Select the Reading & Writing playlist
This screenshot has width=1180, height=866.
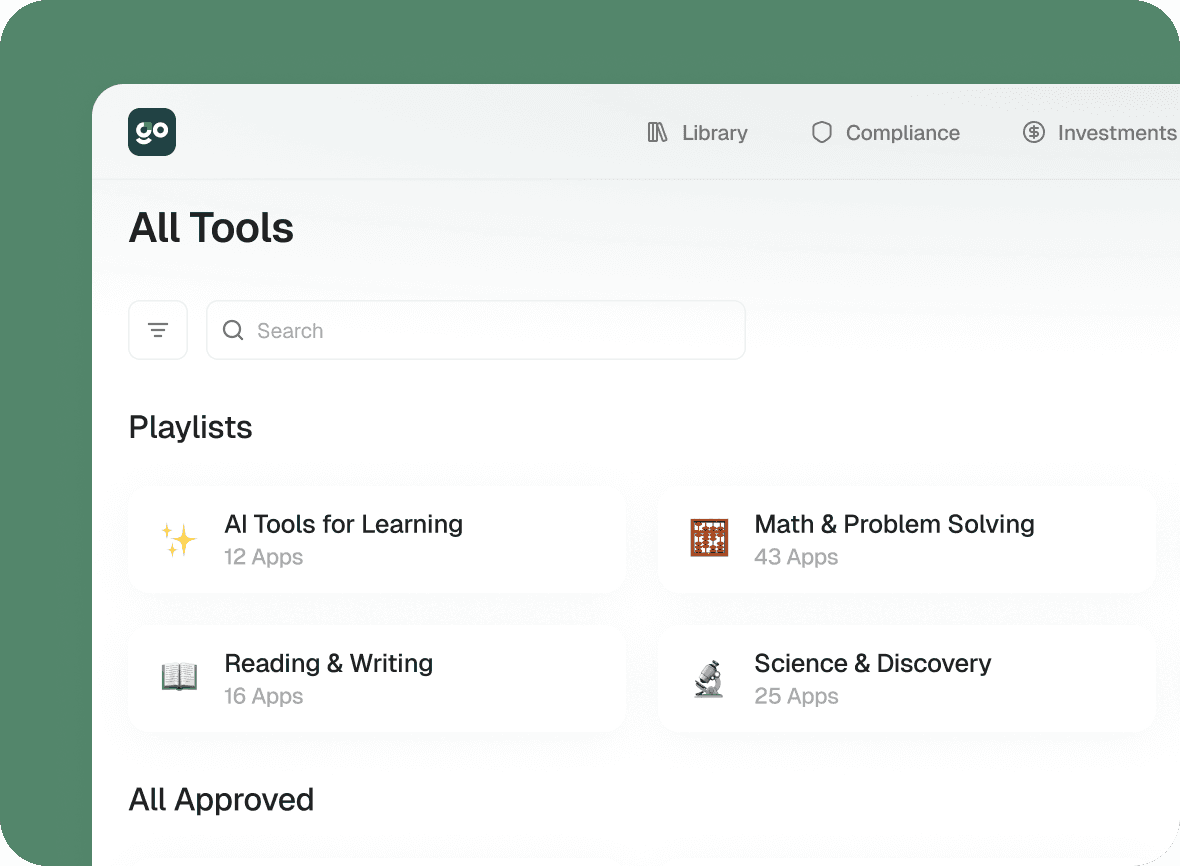tap(378, 679)
